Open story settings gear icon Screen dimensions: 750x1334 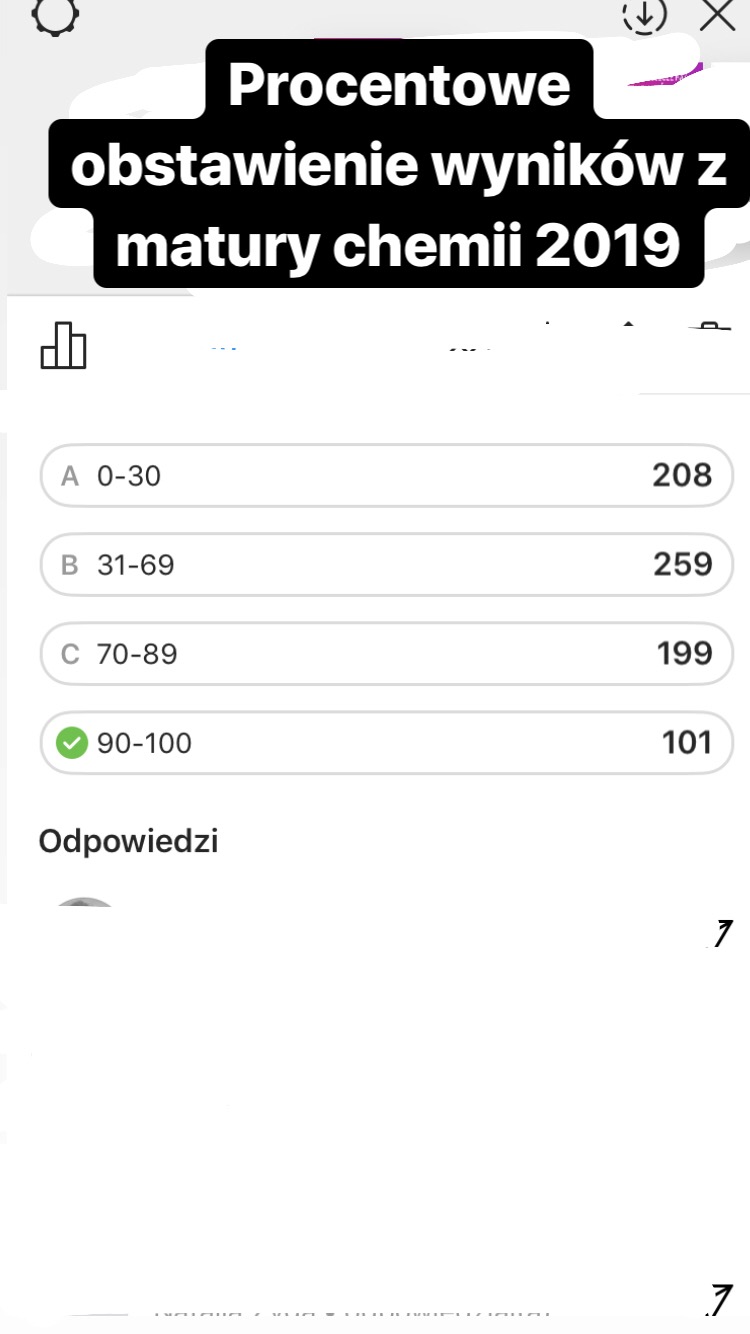55,14
